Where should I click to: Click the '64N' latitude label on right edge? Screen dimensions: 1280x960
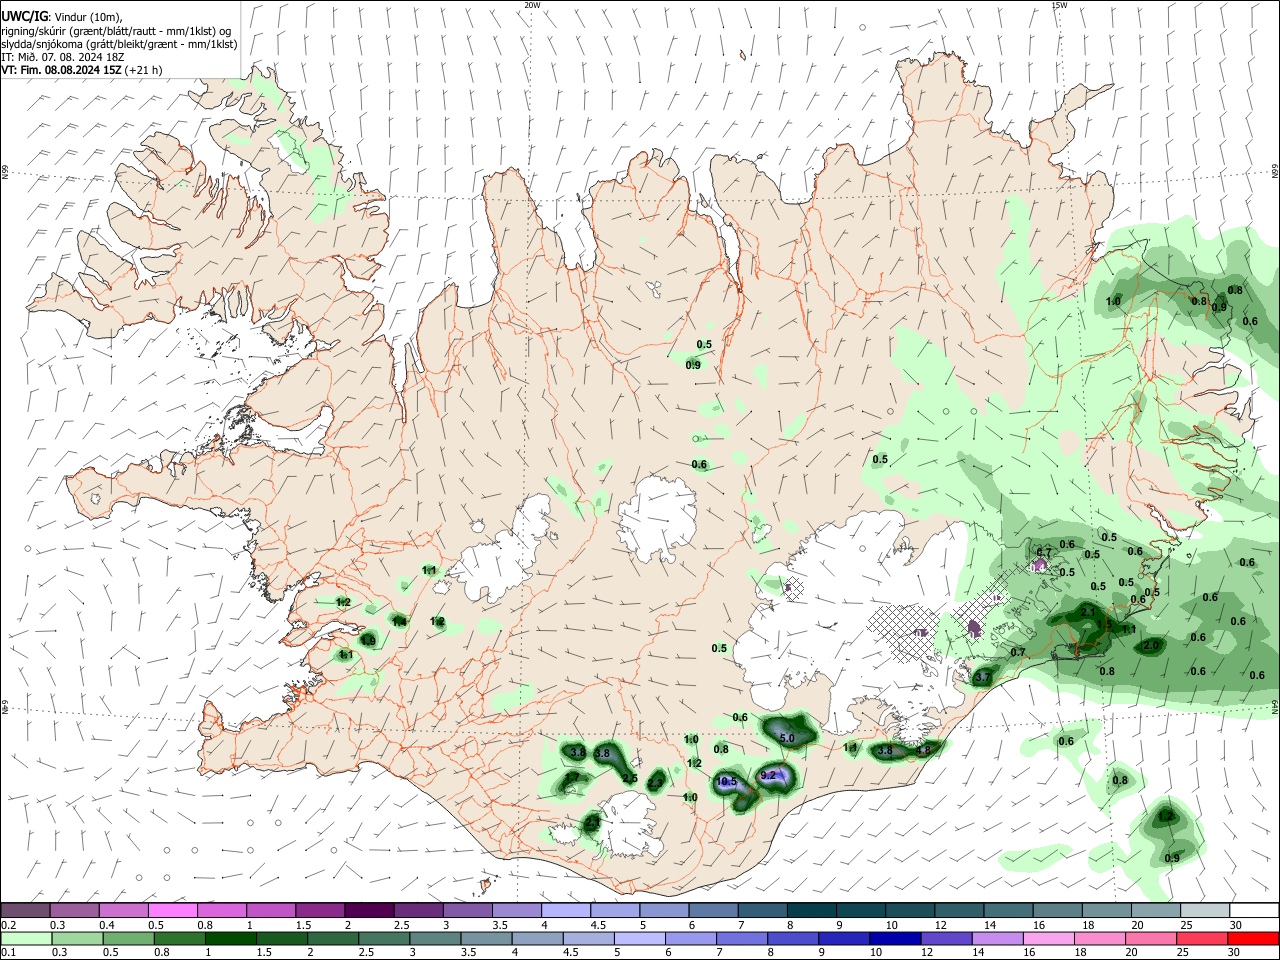[1275, 707]
